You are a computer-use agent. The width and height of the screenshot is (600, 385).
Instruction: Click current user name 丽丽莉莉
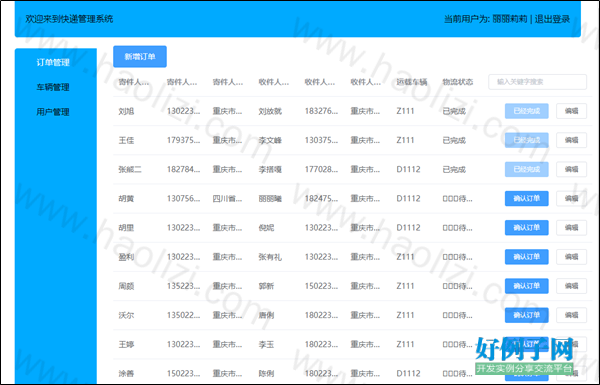(509, 19)
